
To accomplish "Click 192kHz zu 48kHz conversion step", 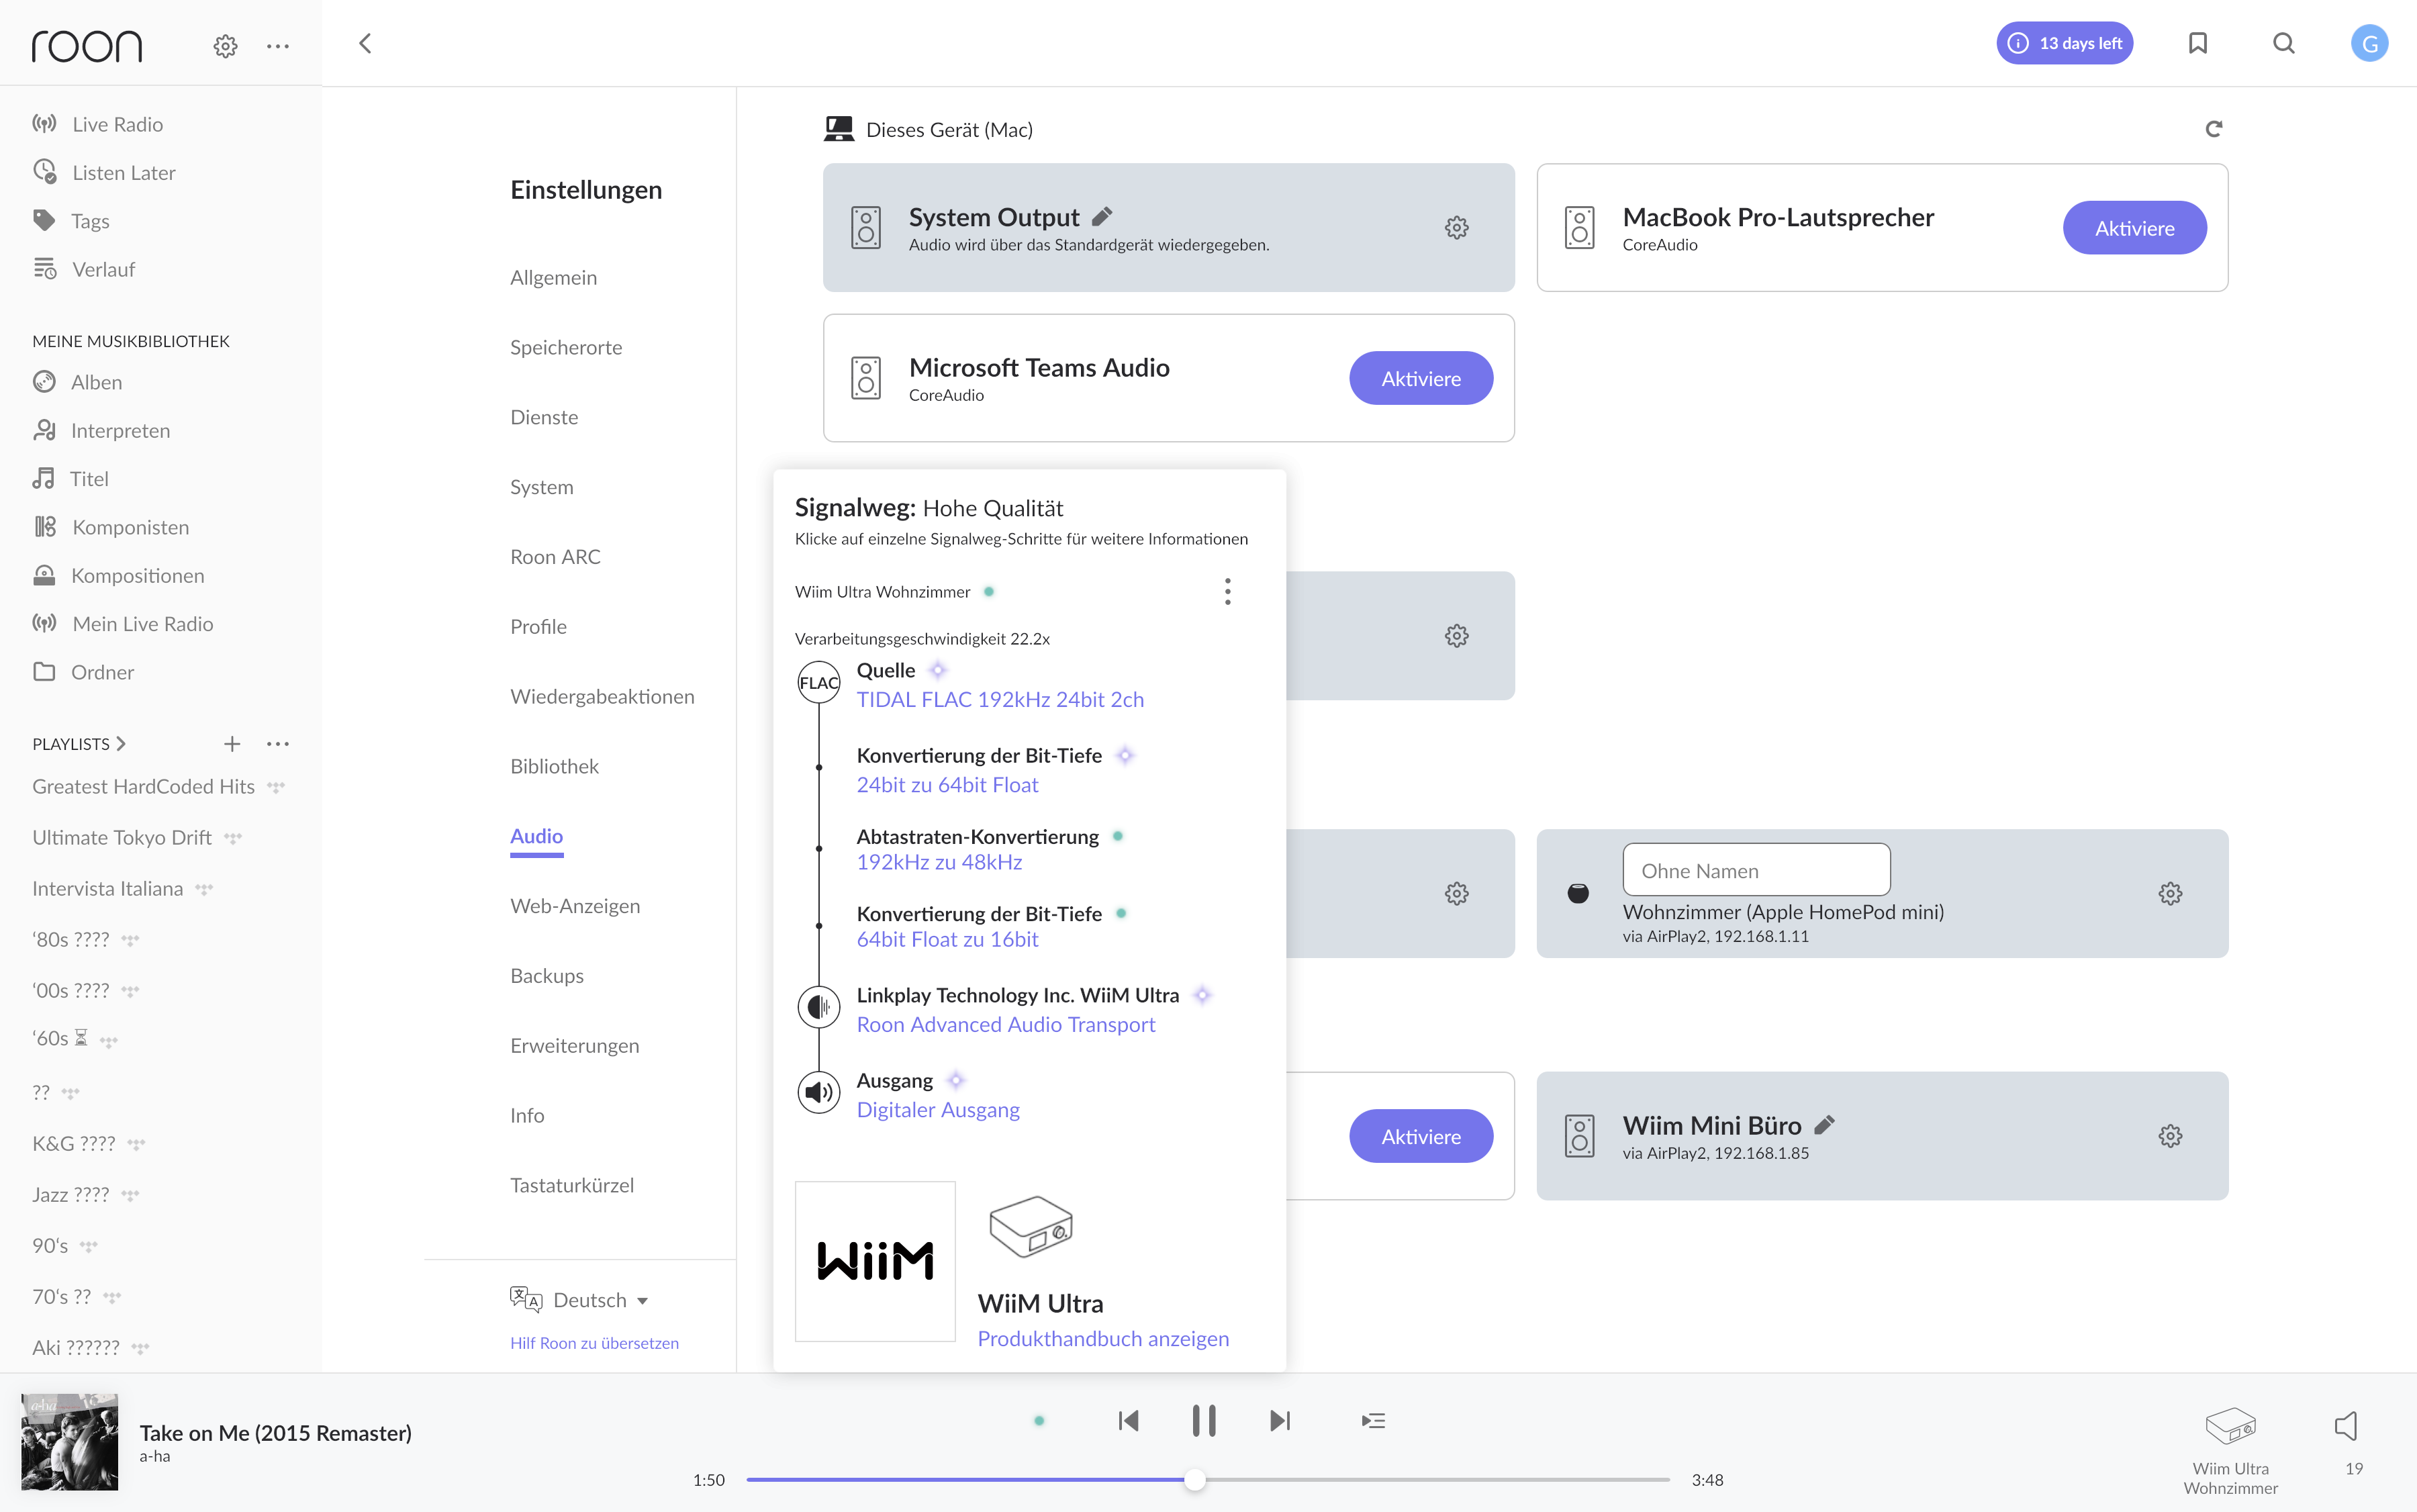I will coord(939,862).
